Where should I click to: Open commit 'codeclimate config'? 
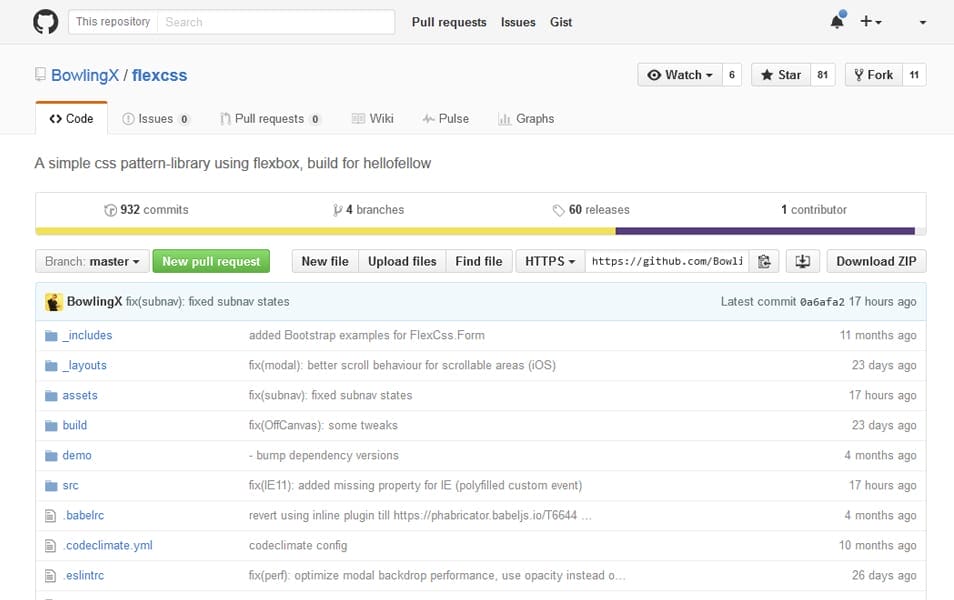click(298, 546)
